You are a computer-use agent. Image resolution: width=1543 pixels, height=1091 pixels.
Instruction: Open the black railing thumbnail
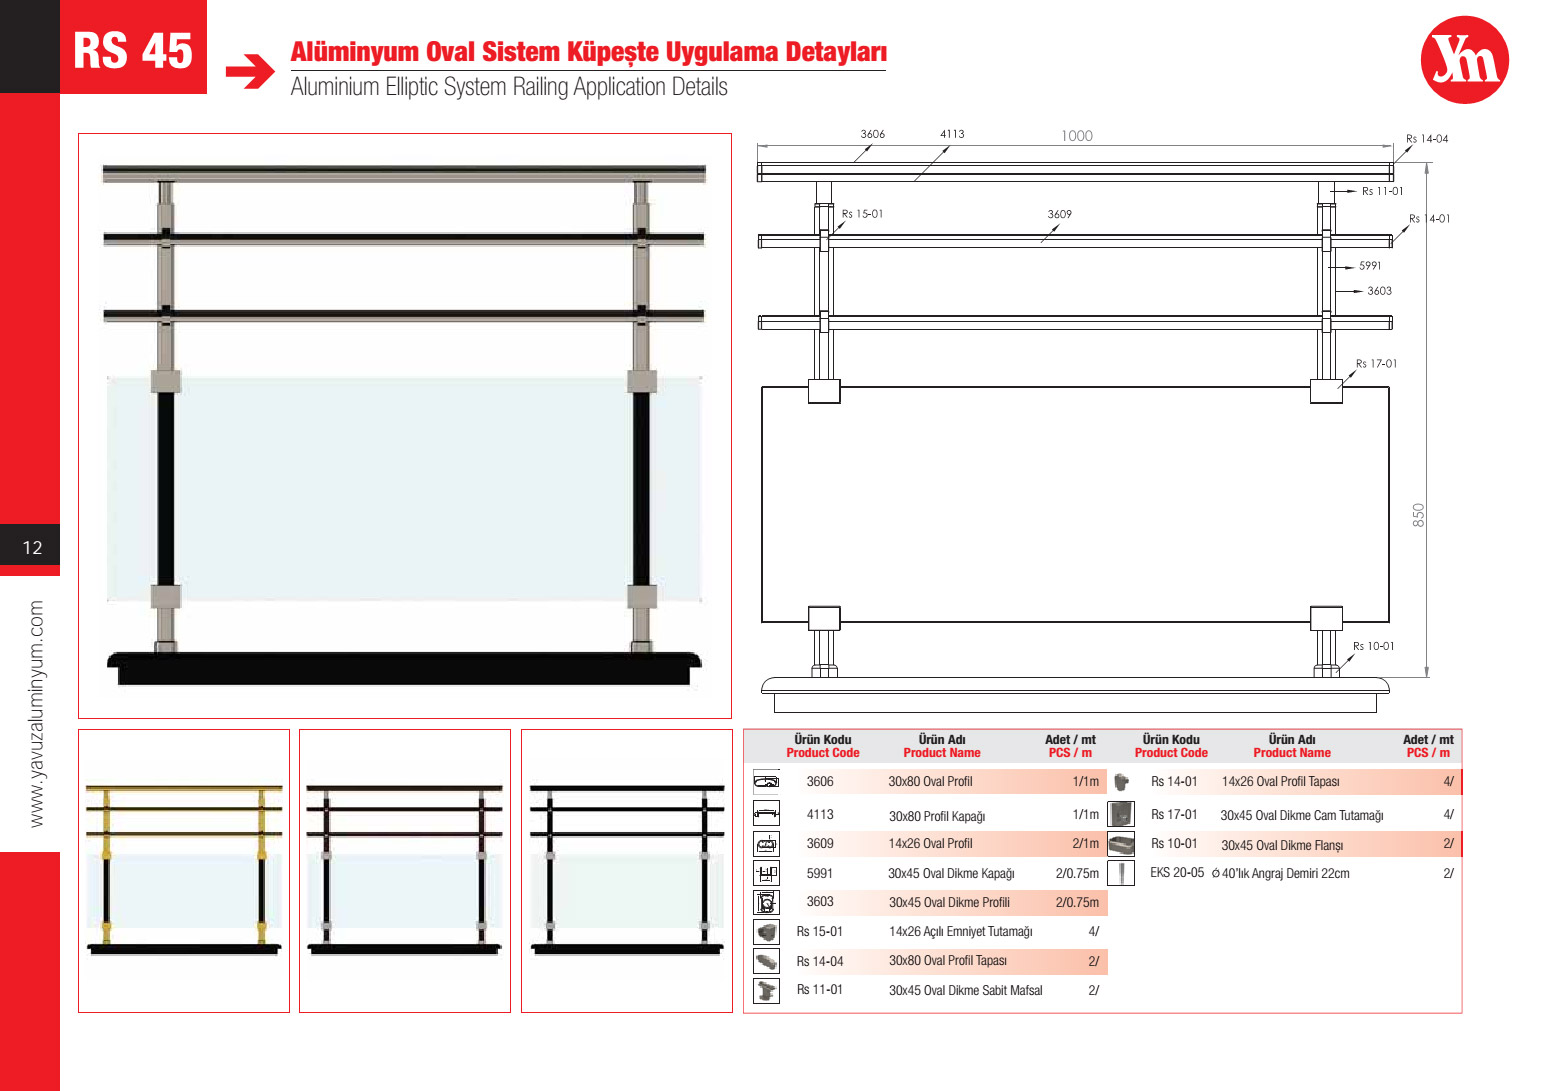627,870
